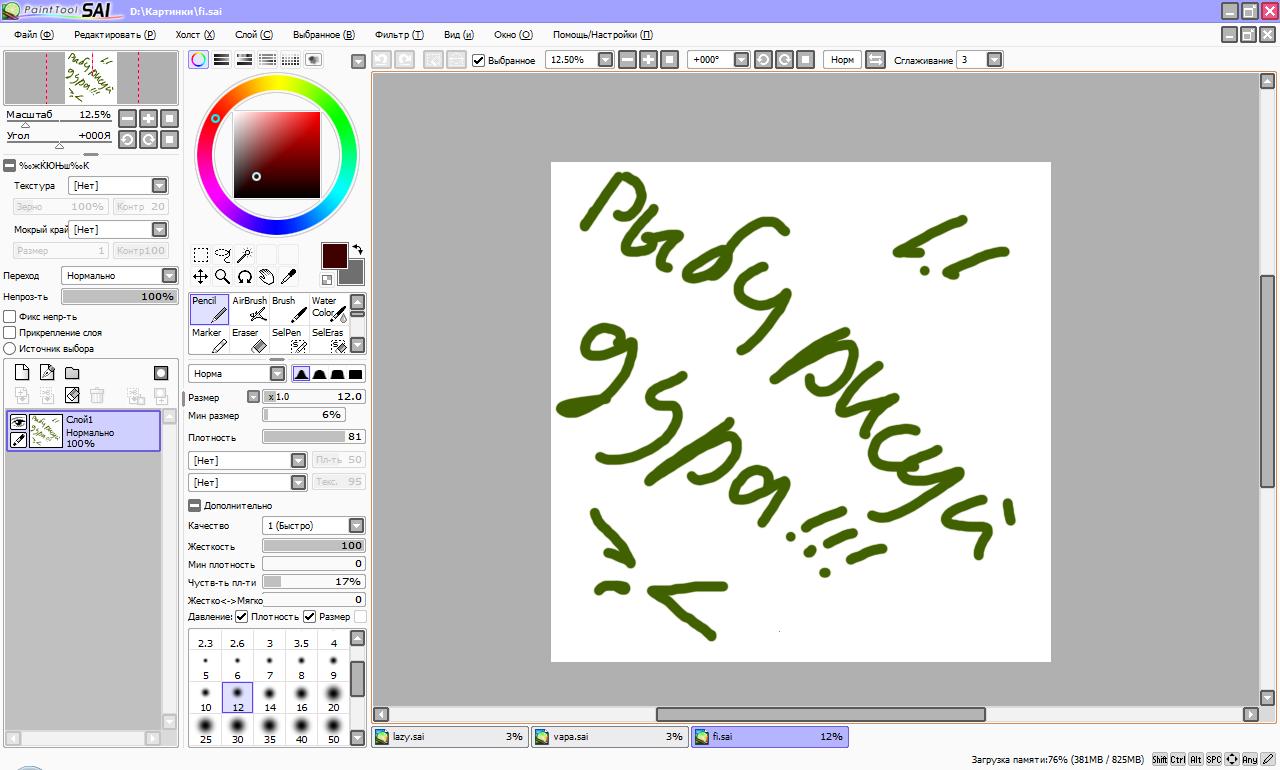1280x770 pixels.
Task: Switch to the lazy.sai document tab
Action: click(449, 737)
